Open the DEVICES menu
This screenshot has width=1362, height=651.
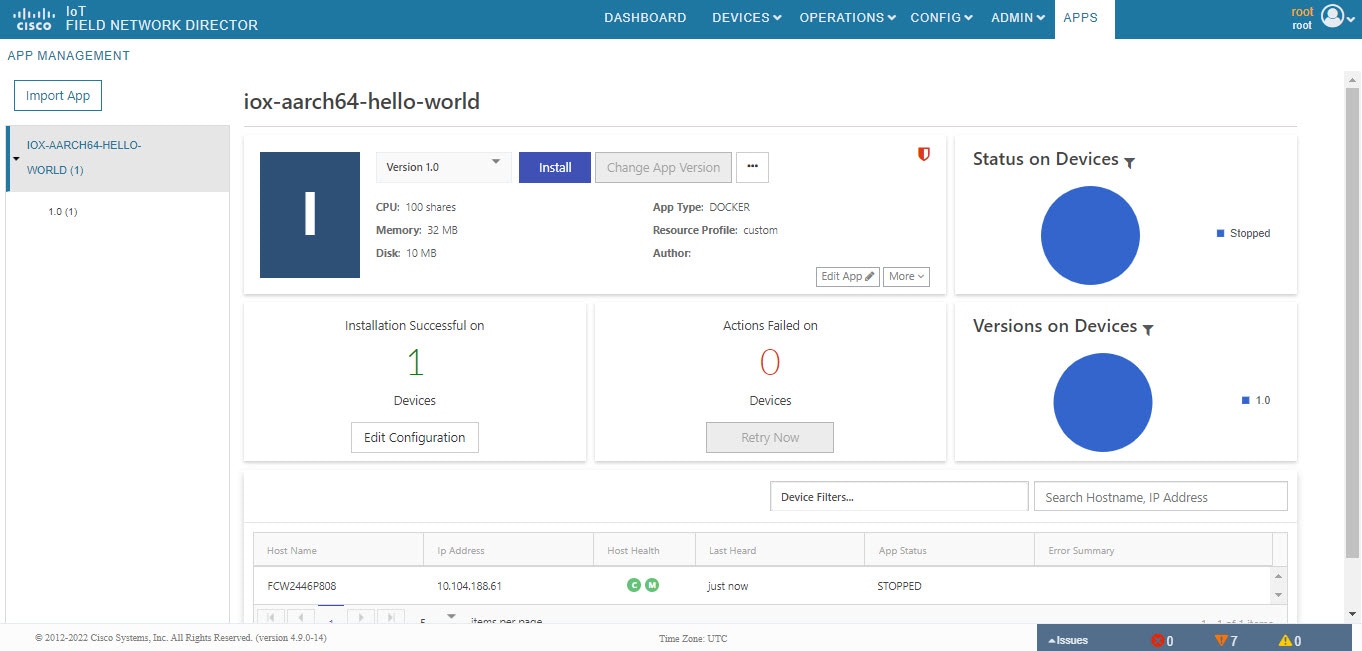(746, 18)
